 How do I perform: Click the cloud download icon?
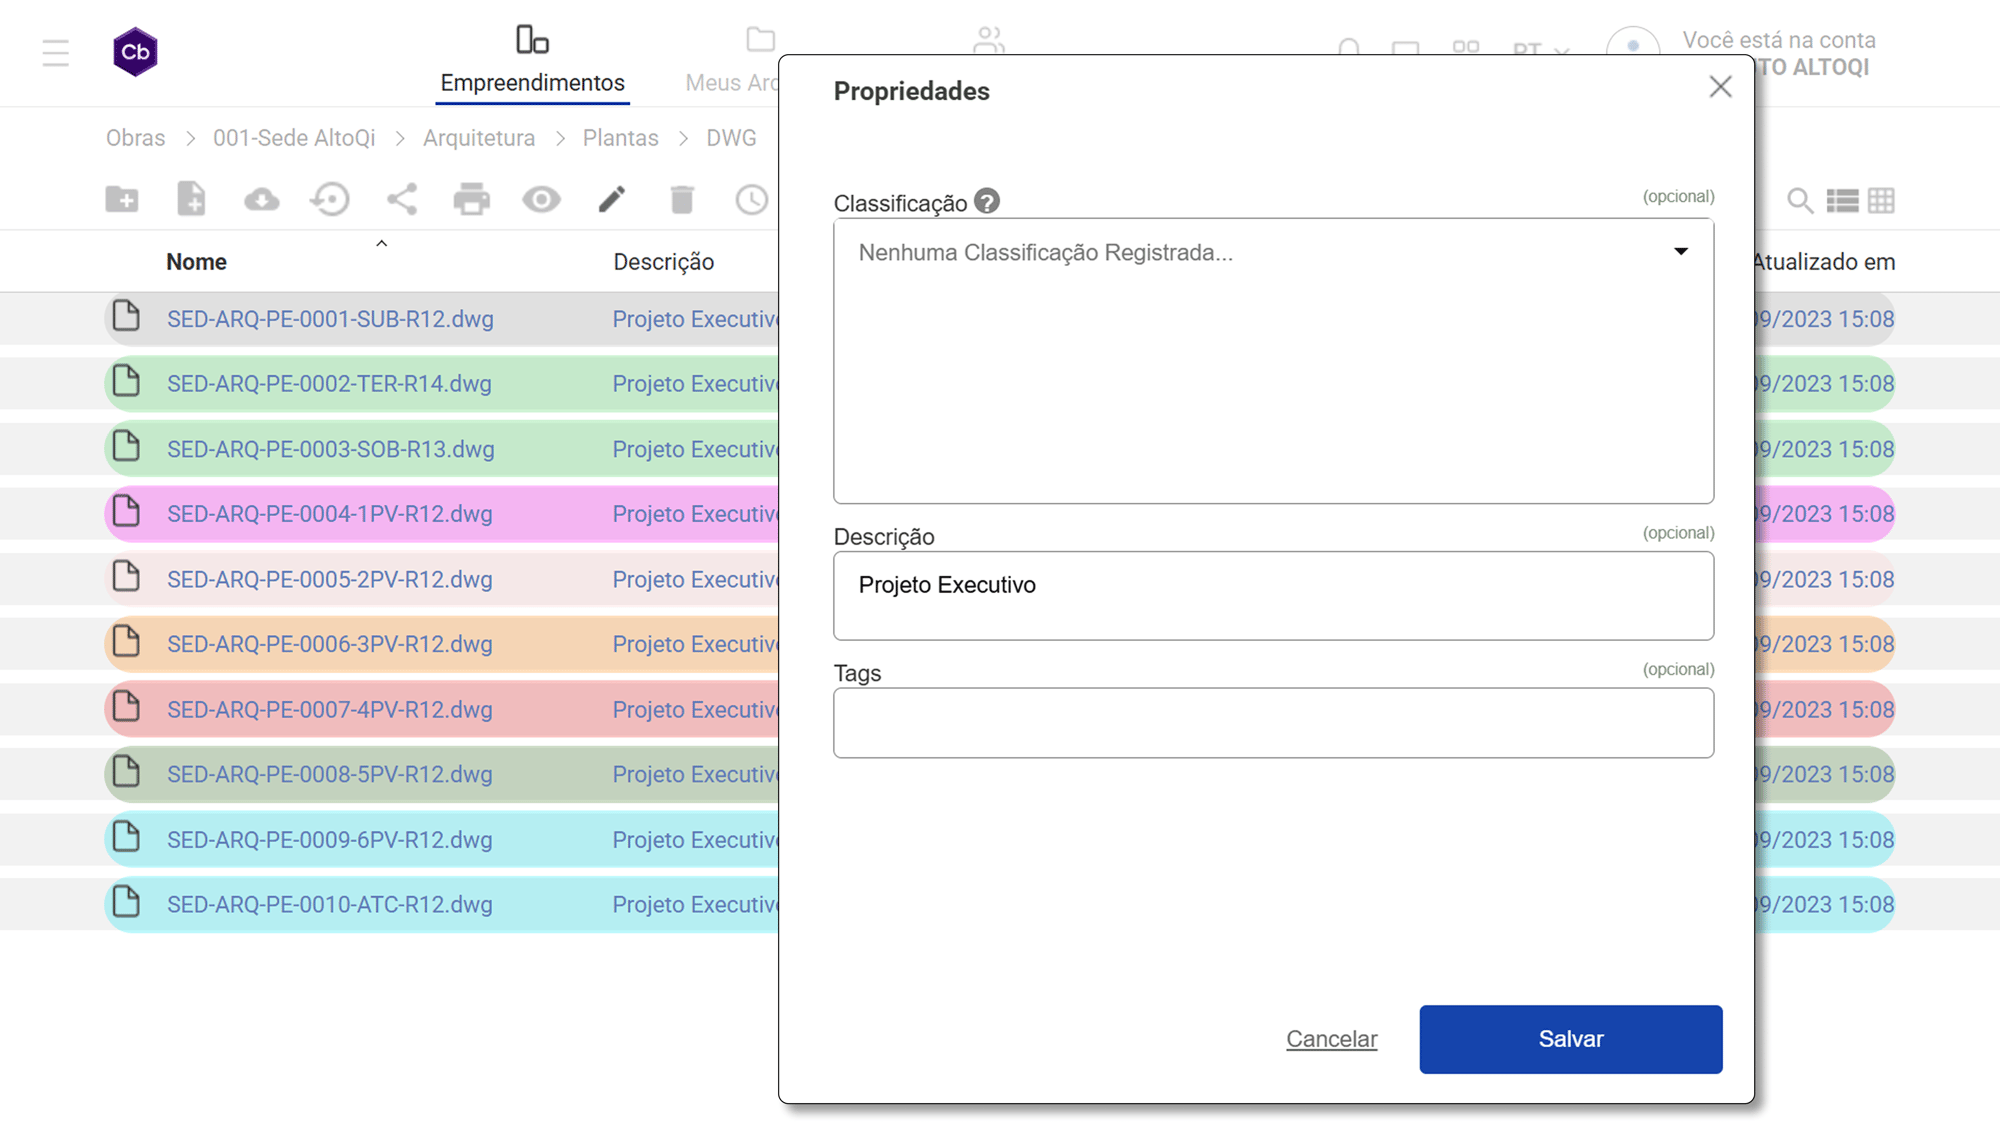261,200
